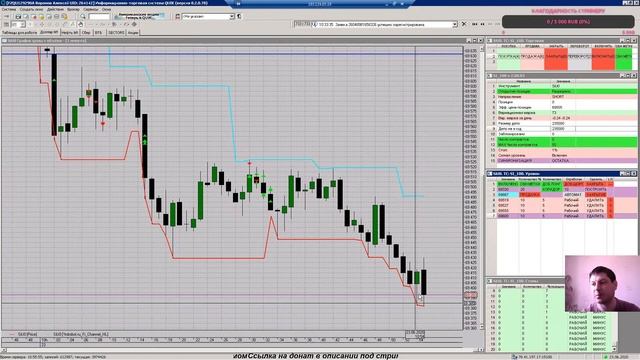The image size is (640, 360).
Task: Toggle the СИММЕТРИЯ cell in levels table
Action: coord(530,184)
